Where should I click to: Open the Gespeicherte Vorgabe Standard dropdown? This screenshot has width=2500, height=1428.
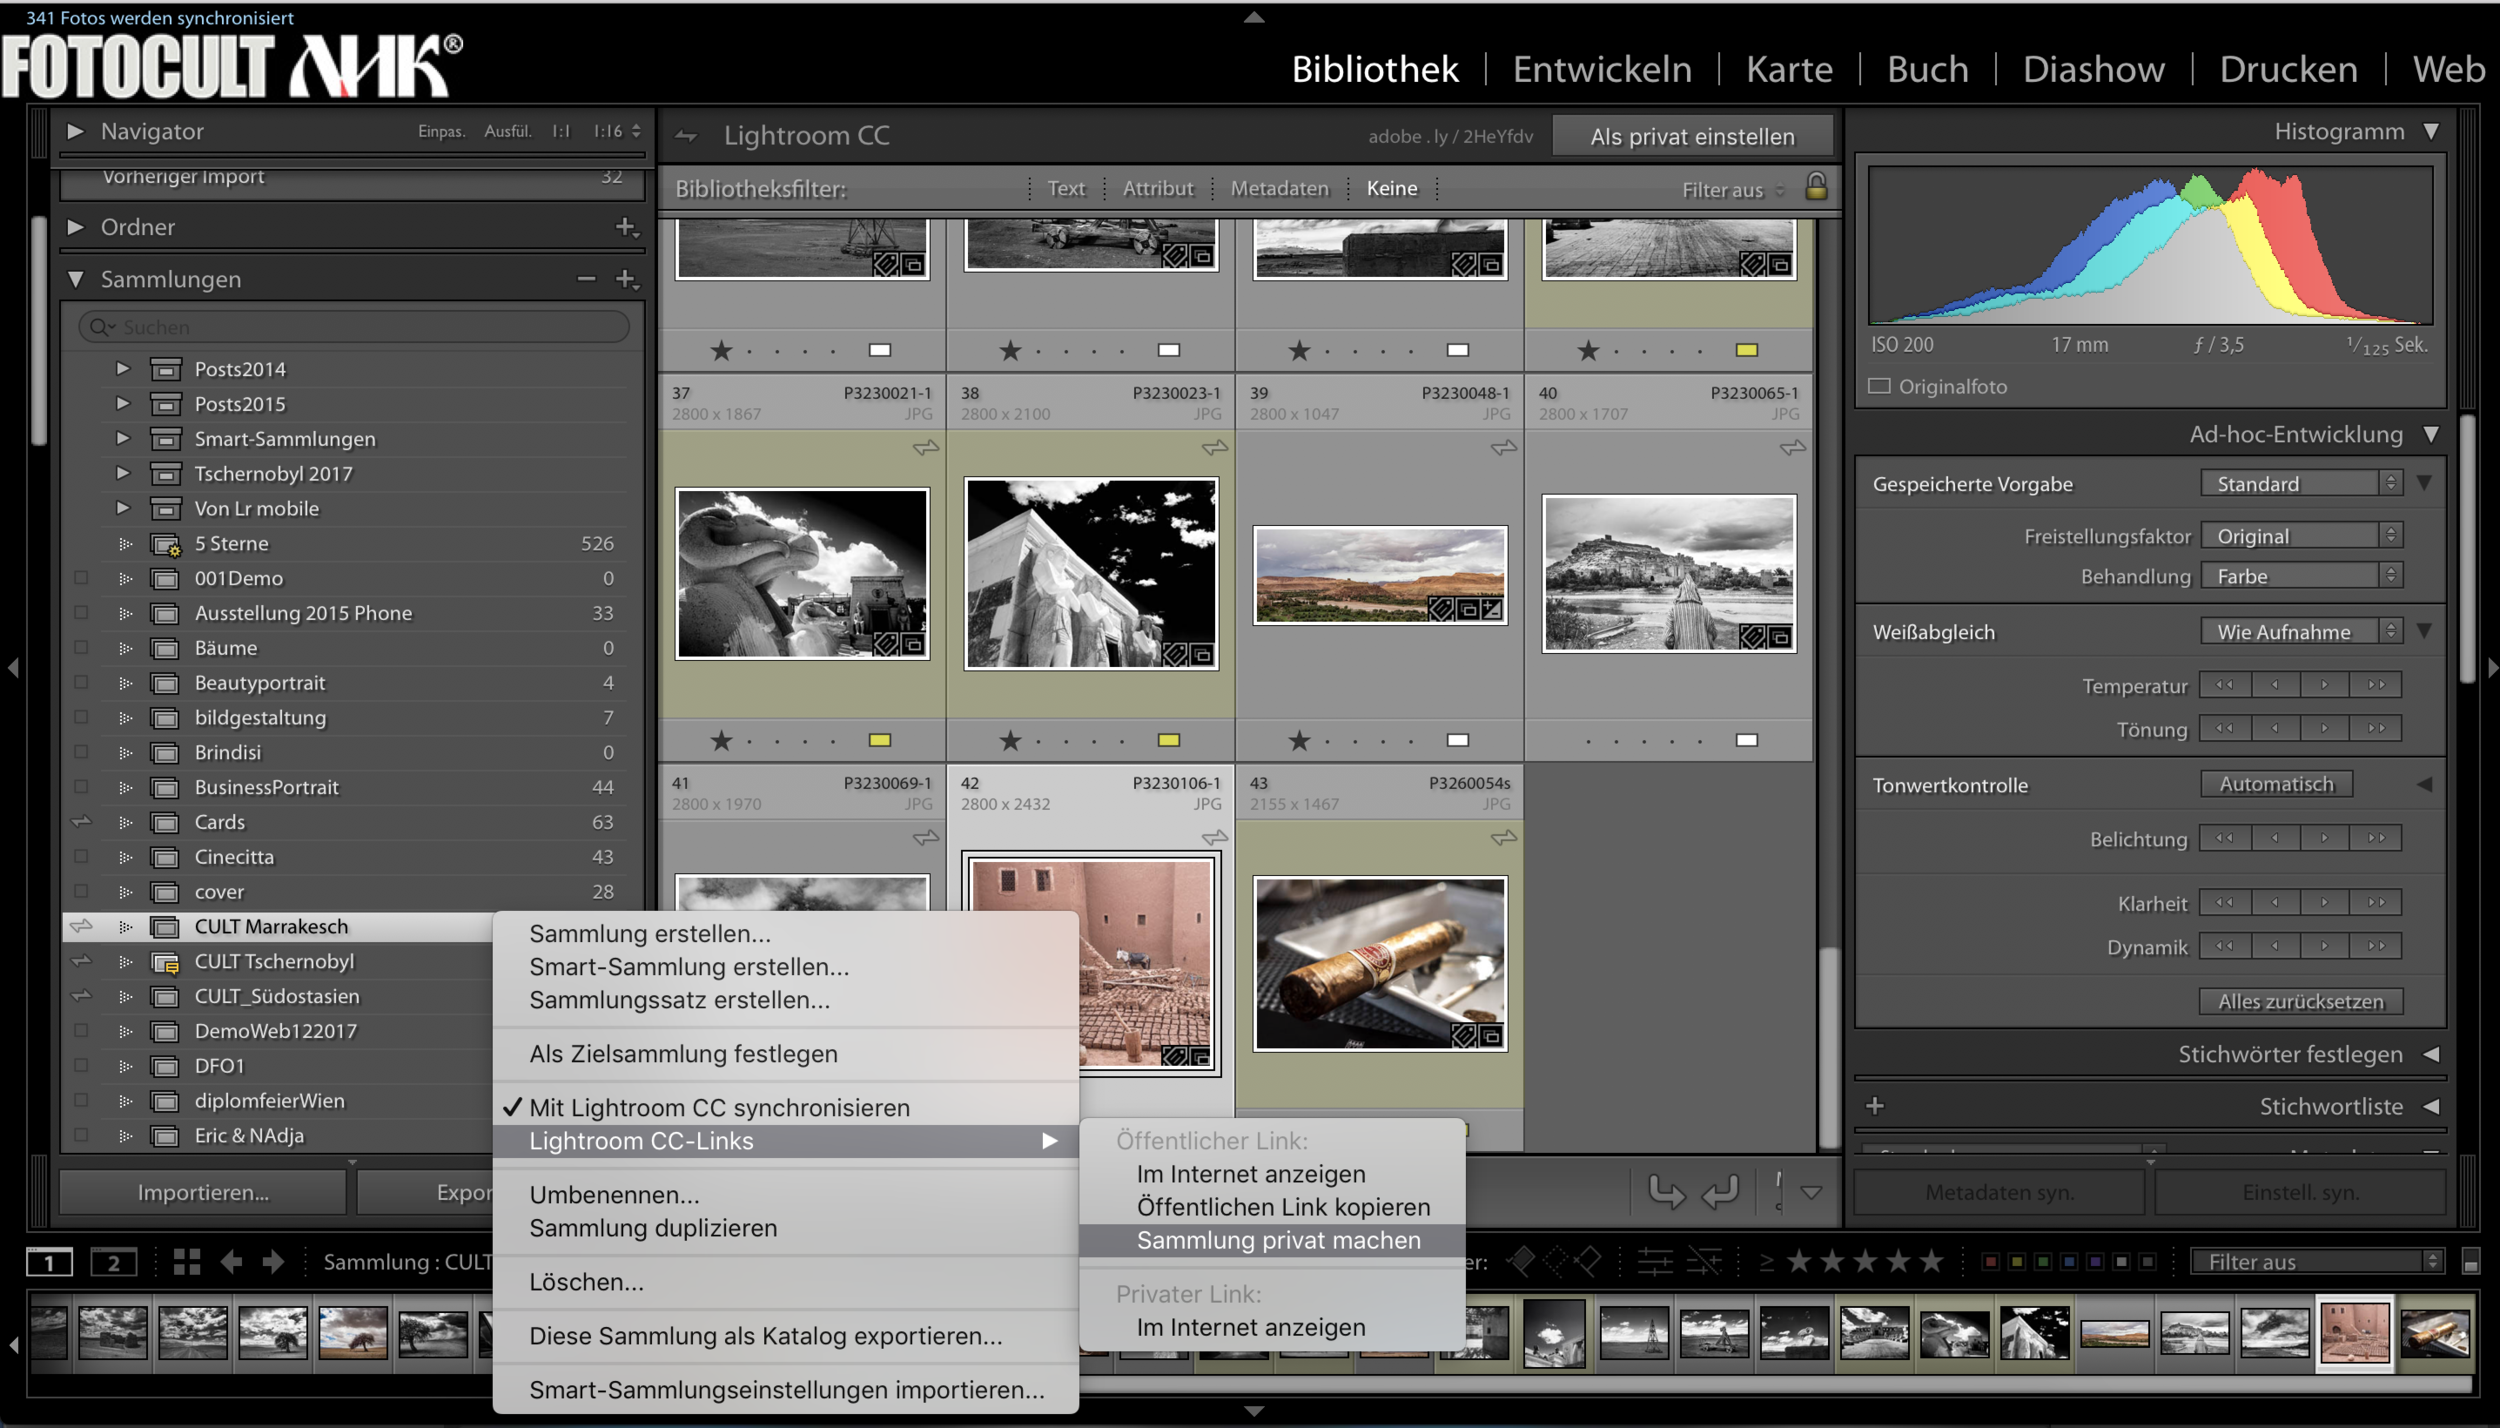coord(2301,484)
